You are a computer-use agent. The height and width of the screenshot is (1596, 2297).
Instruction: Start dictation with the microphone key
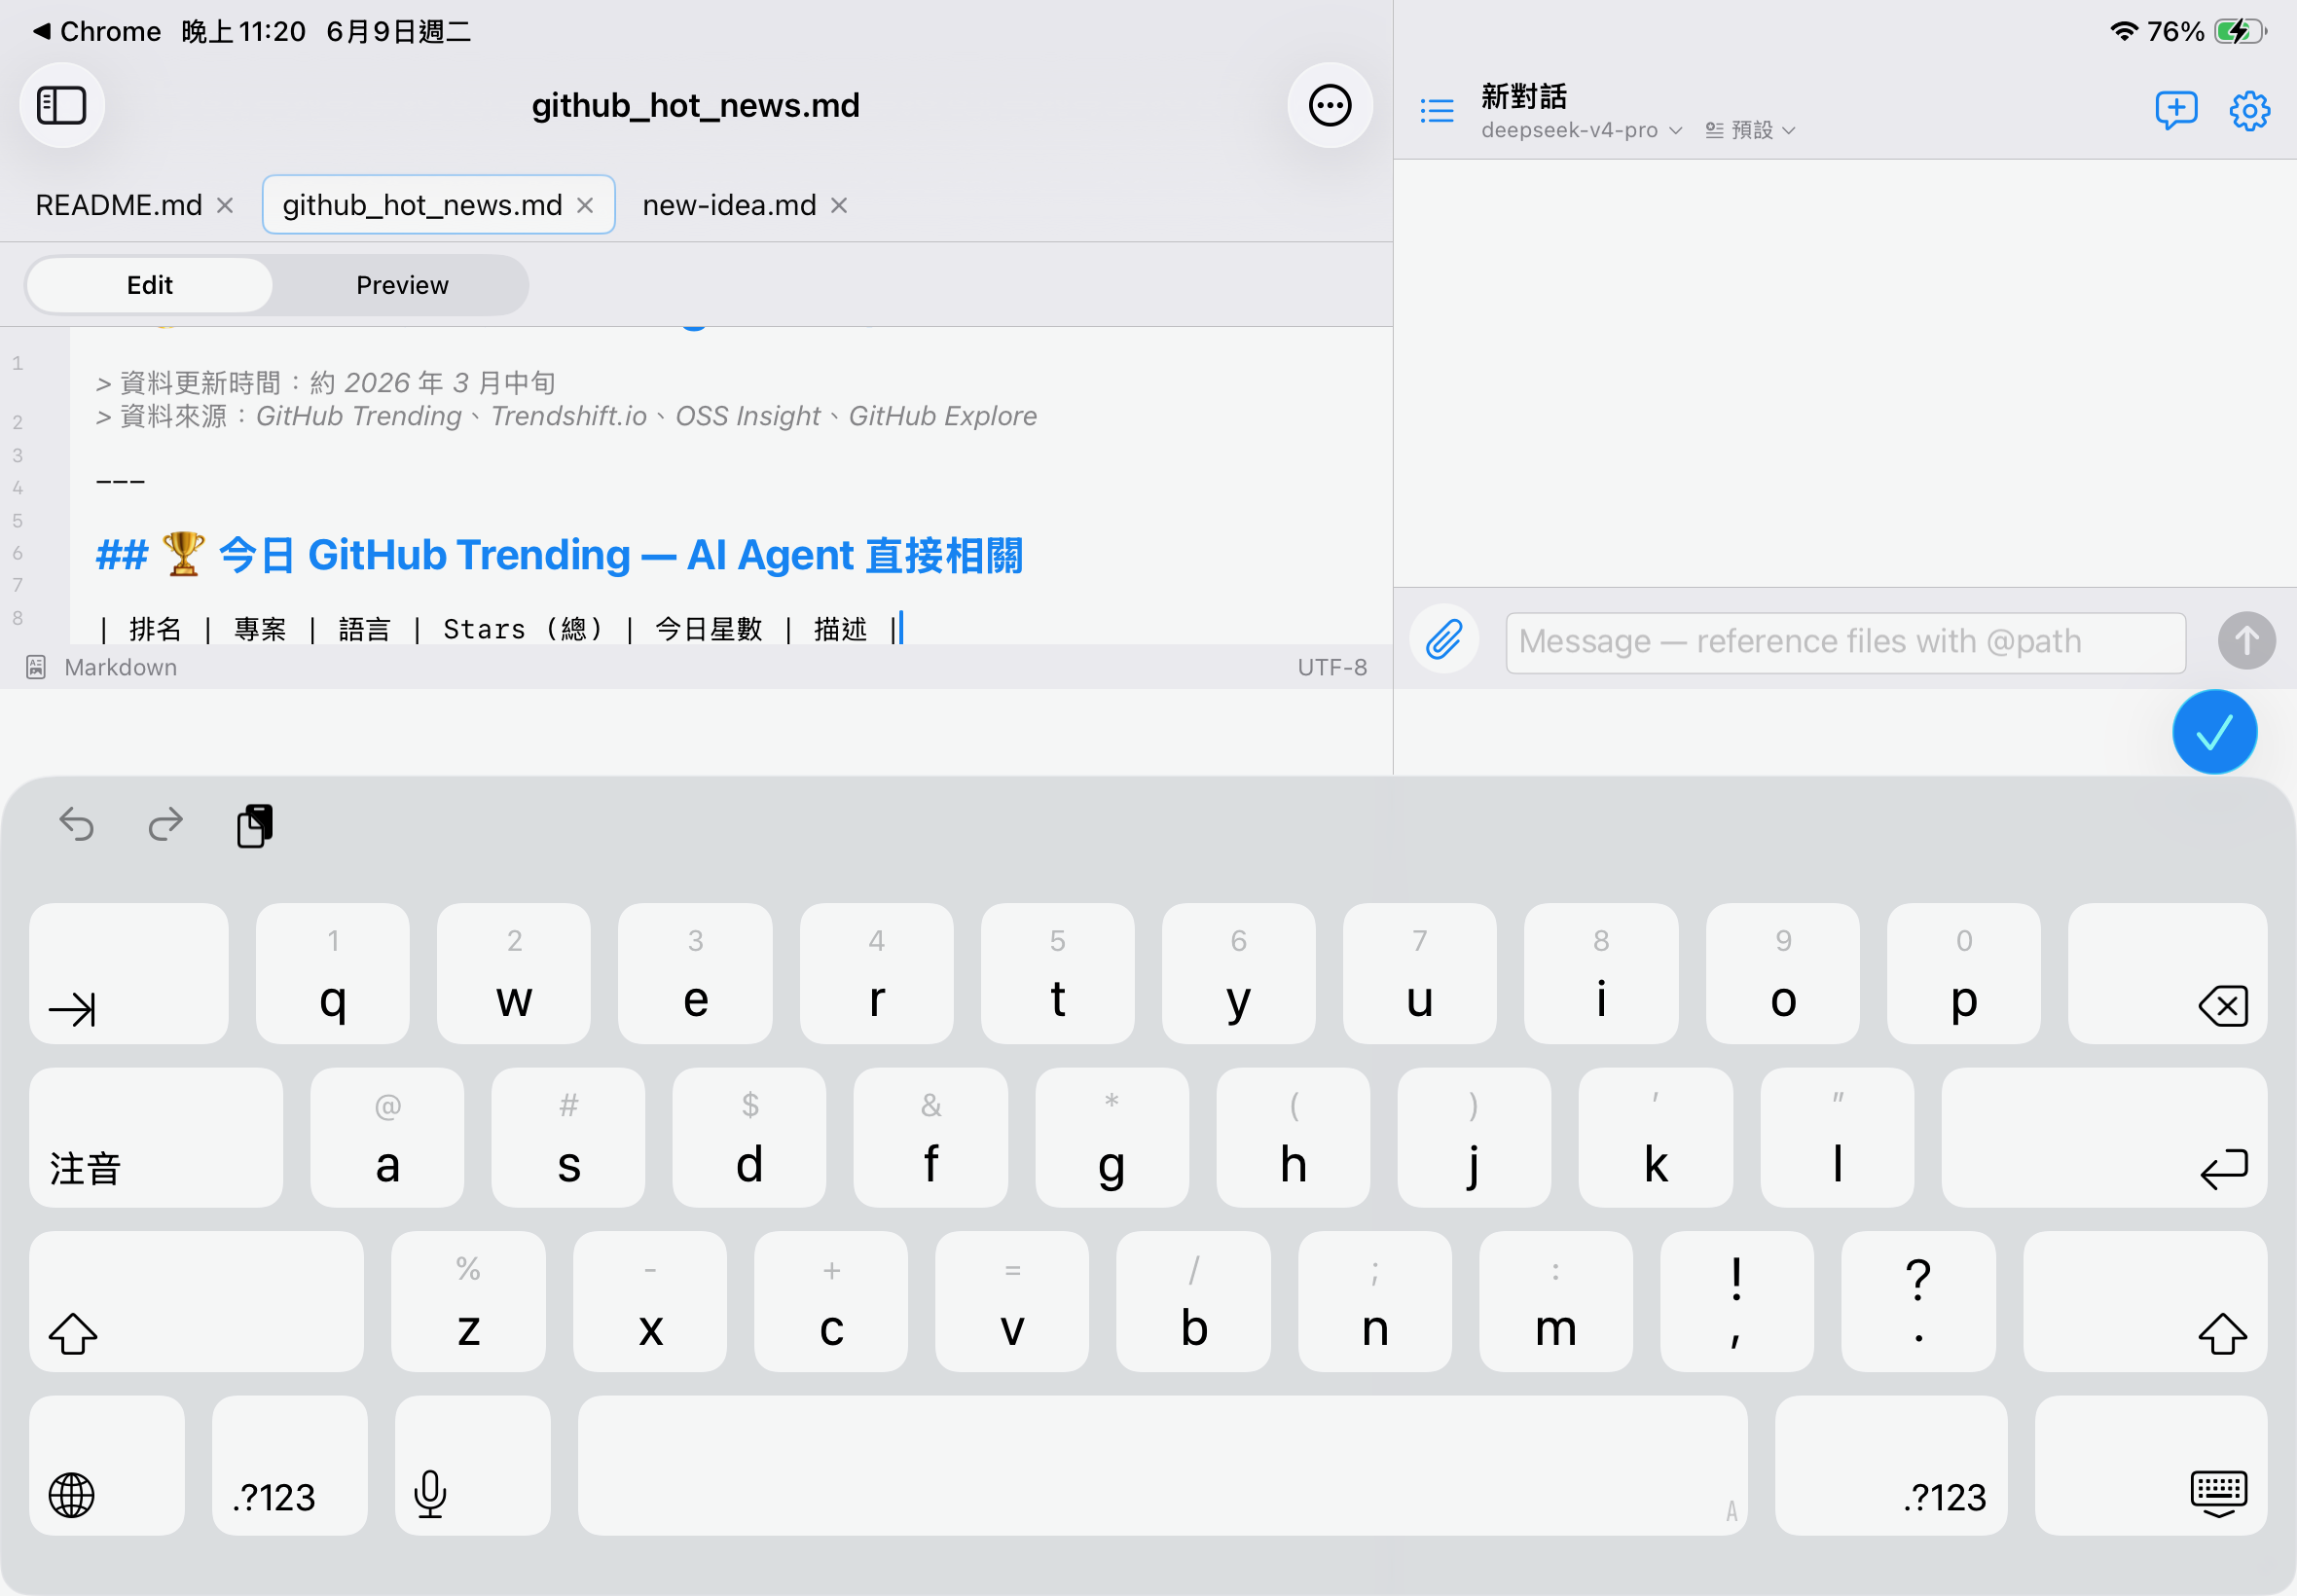coord(472,1465)
